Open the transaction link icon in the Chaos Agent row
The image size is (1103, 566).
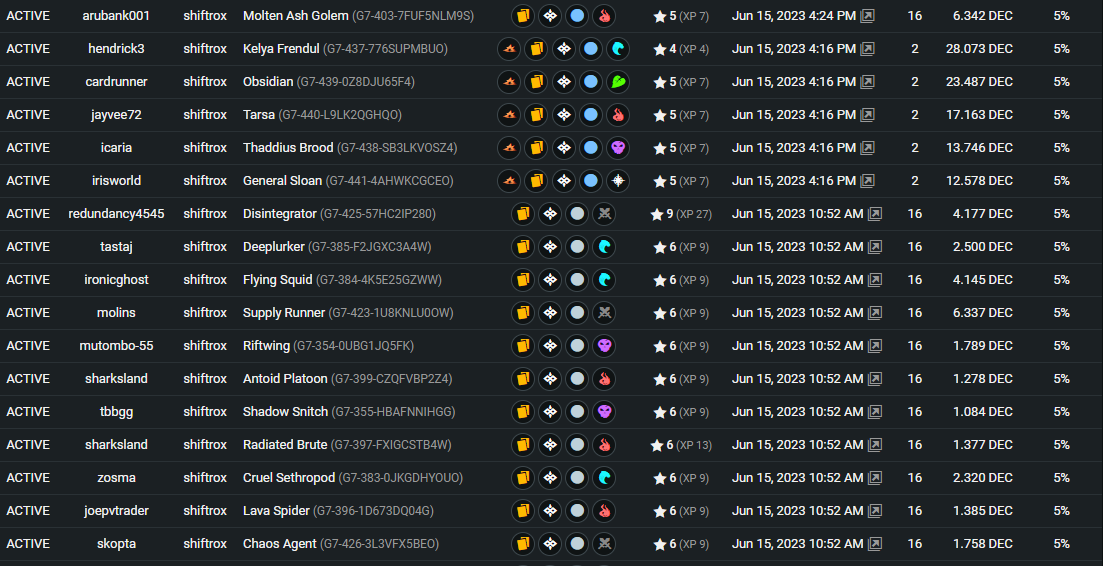(x=874, y=544)
